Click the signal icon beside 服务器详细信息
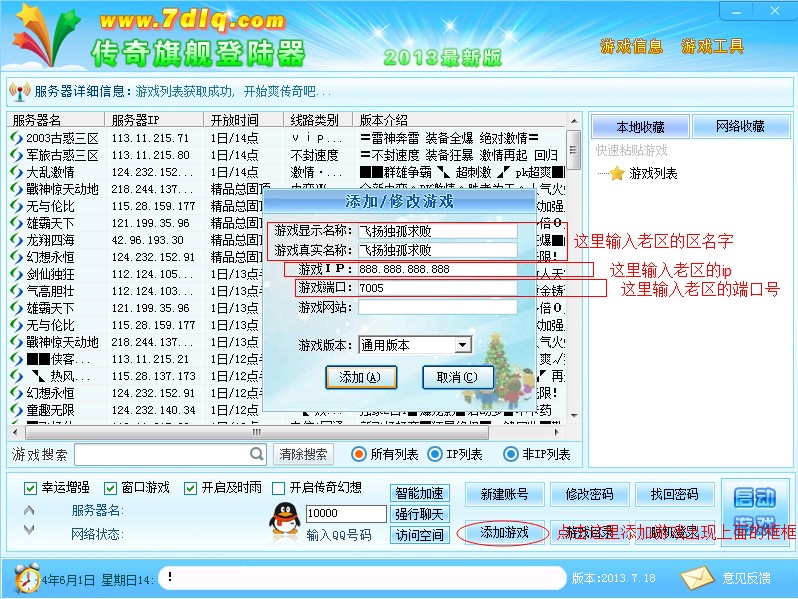 (19, 92)
